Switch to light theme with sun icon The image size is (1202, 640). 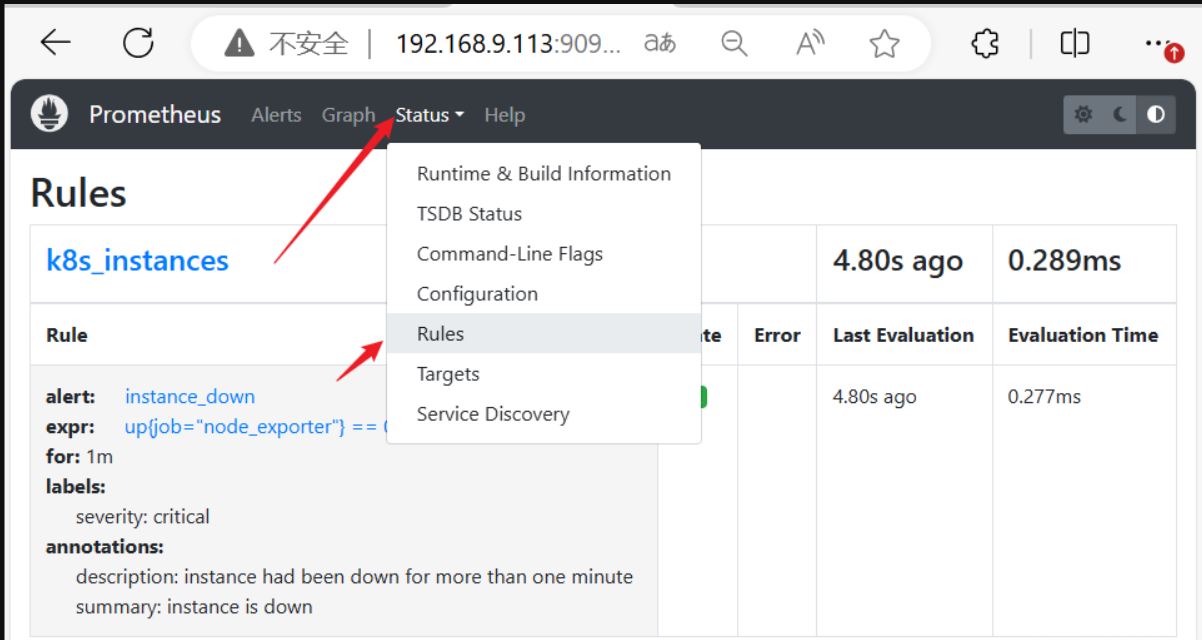[1083, 115]
